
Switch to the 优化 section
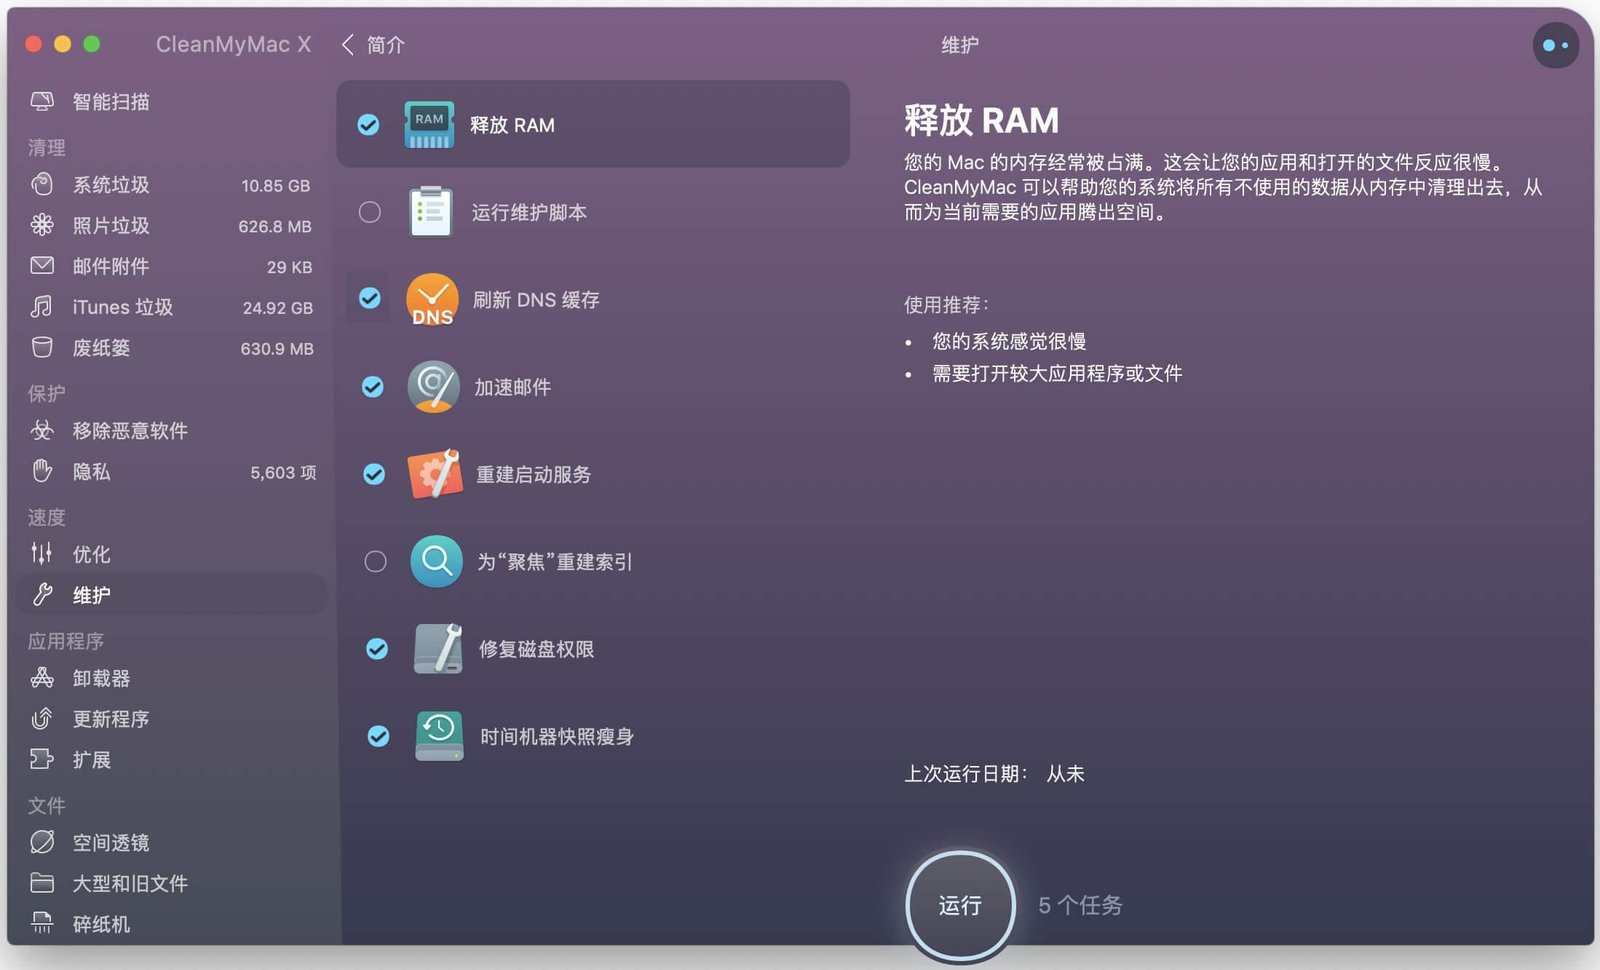[91, 554]
